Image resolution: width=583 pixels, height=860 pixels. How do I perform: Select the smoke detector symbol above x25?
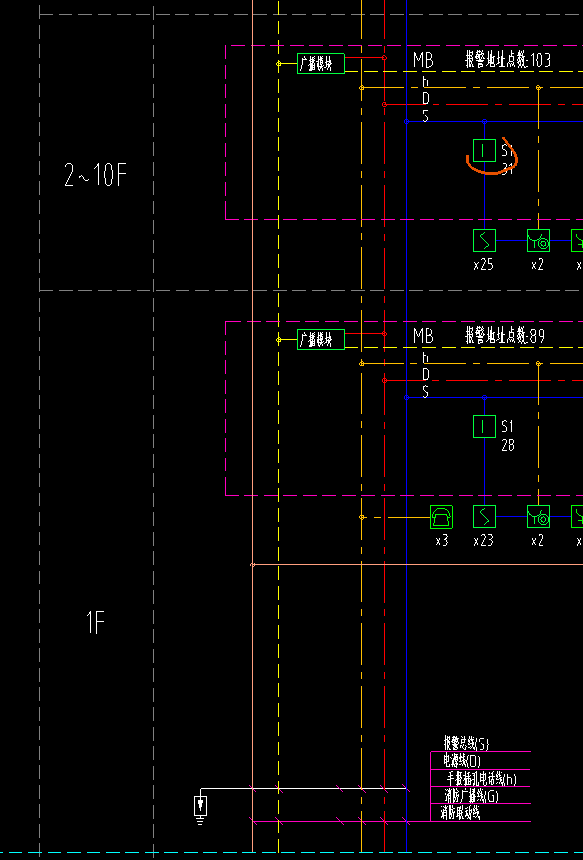click(x=484, y=240)
